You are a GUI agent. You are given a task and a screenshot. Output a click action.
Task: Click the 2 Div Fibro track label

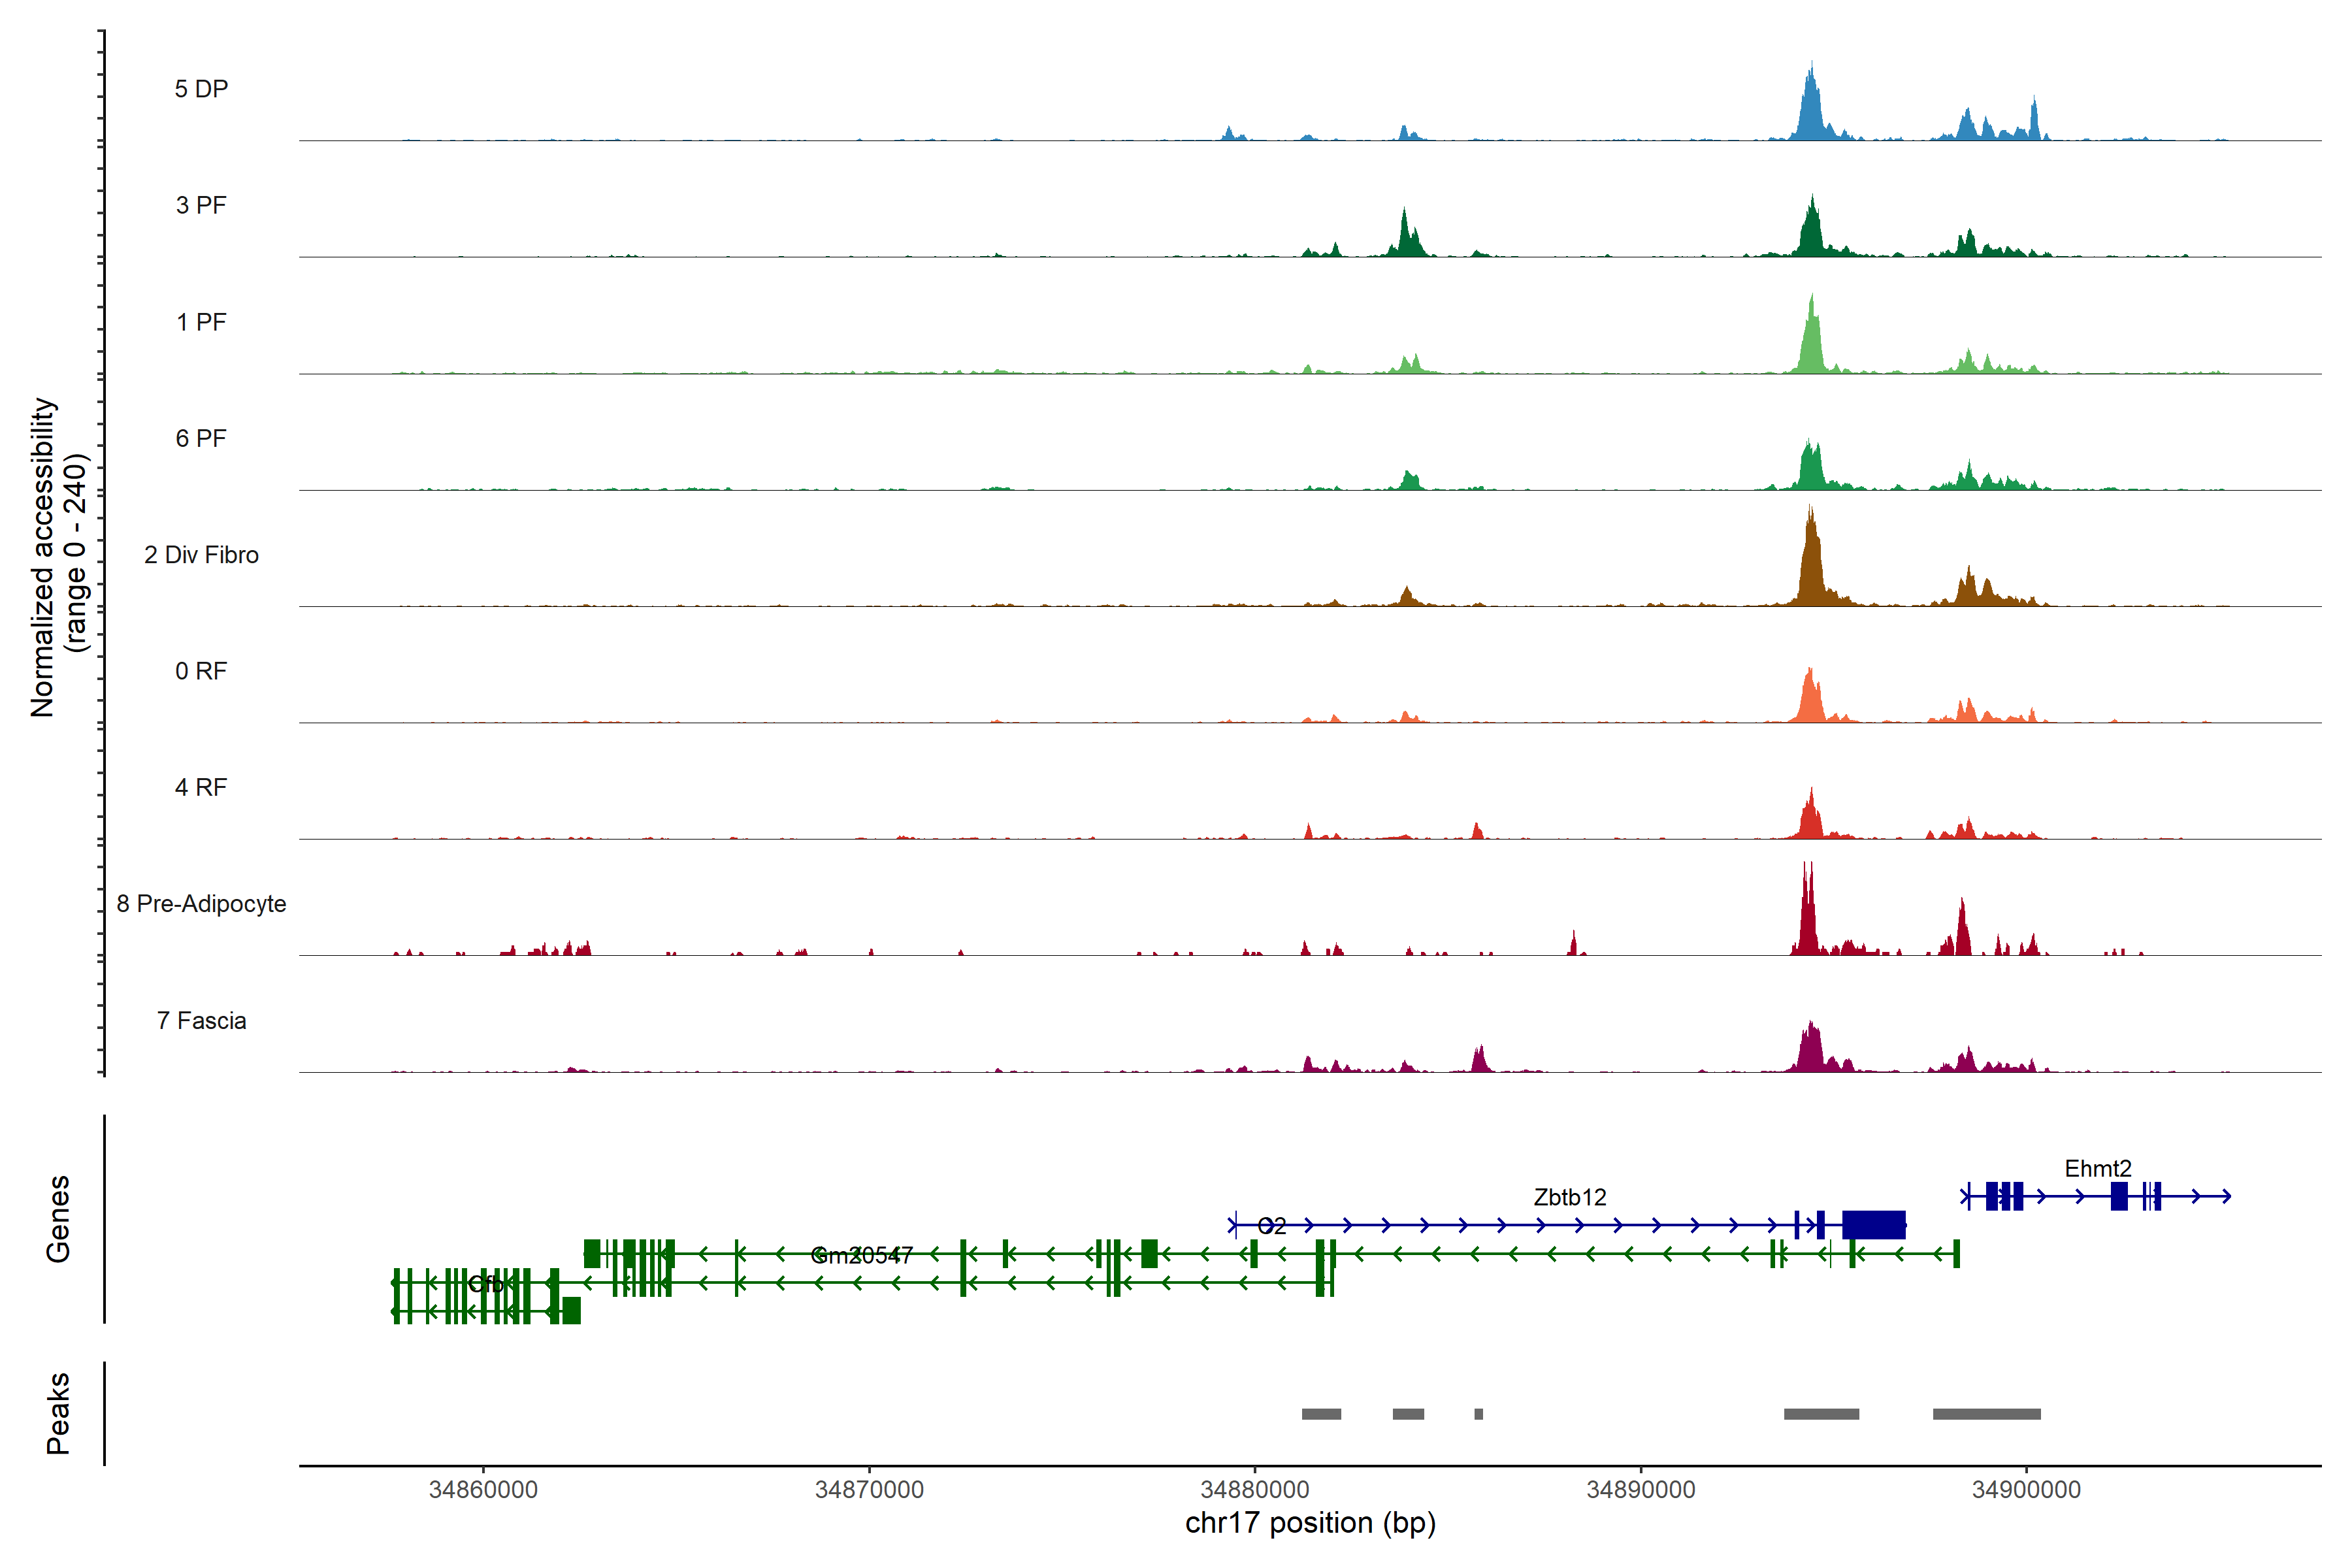(201, 555)
